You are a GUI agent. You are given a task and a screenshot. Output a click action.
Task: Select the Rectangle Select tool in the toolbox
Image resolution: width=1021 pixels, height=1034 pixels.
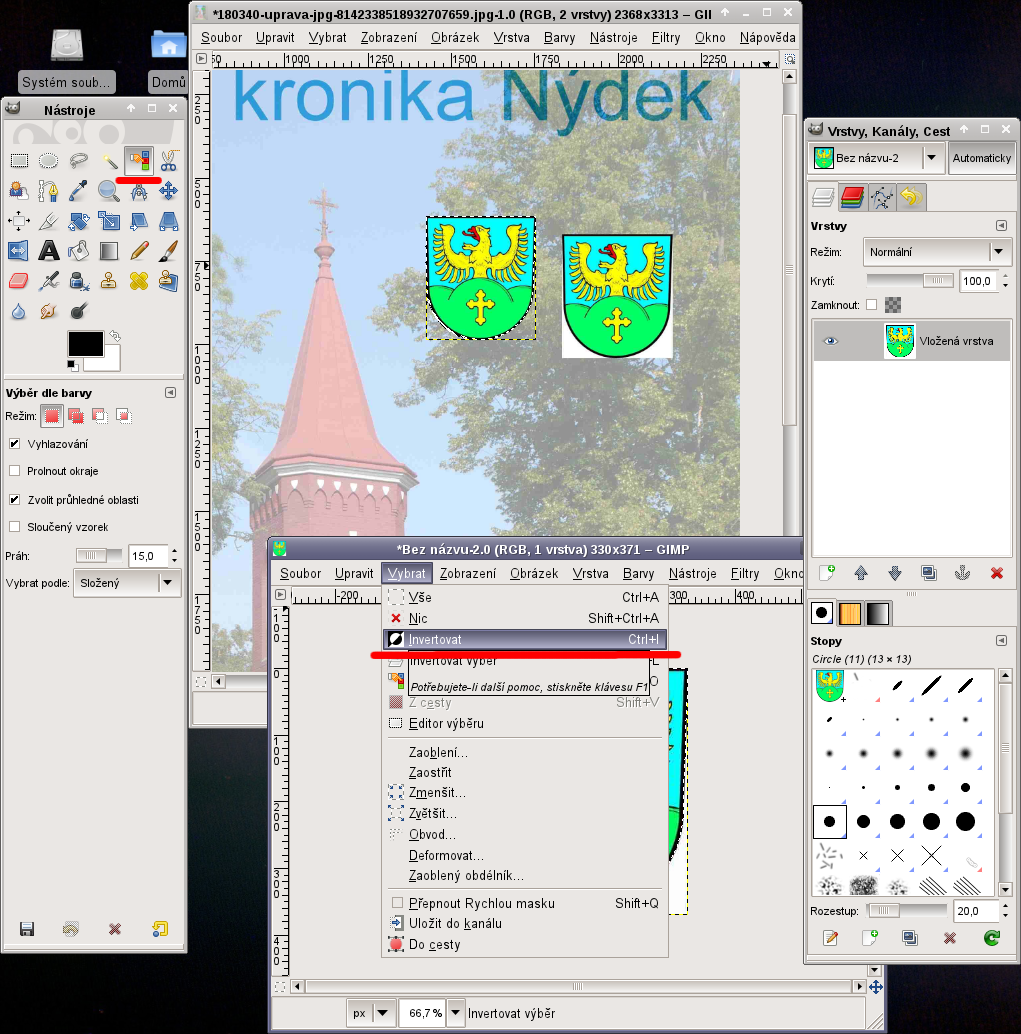click(x=19, y=160)
